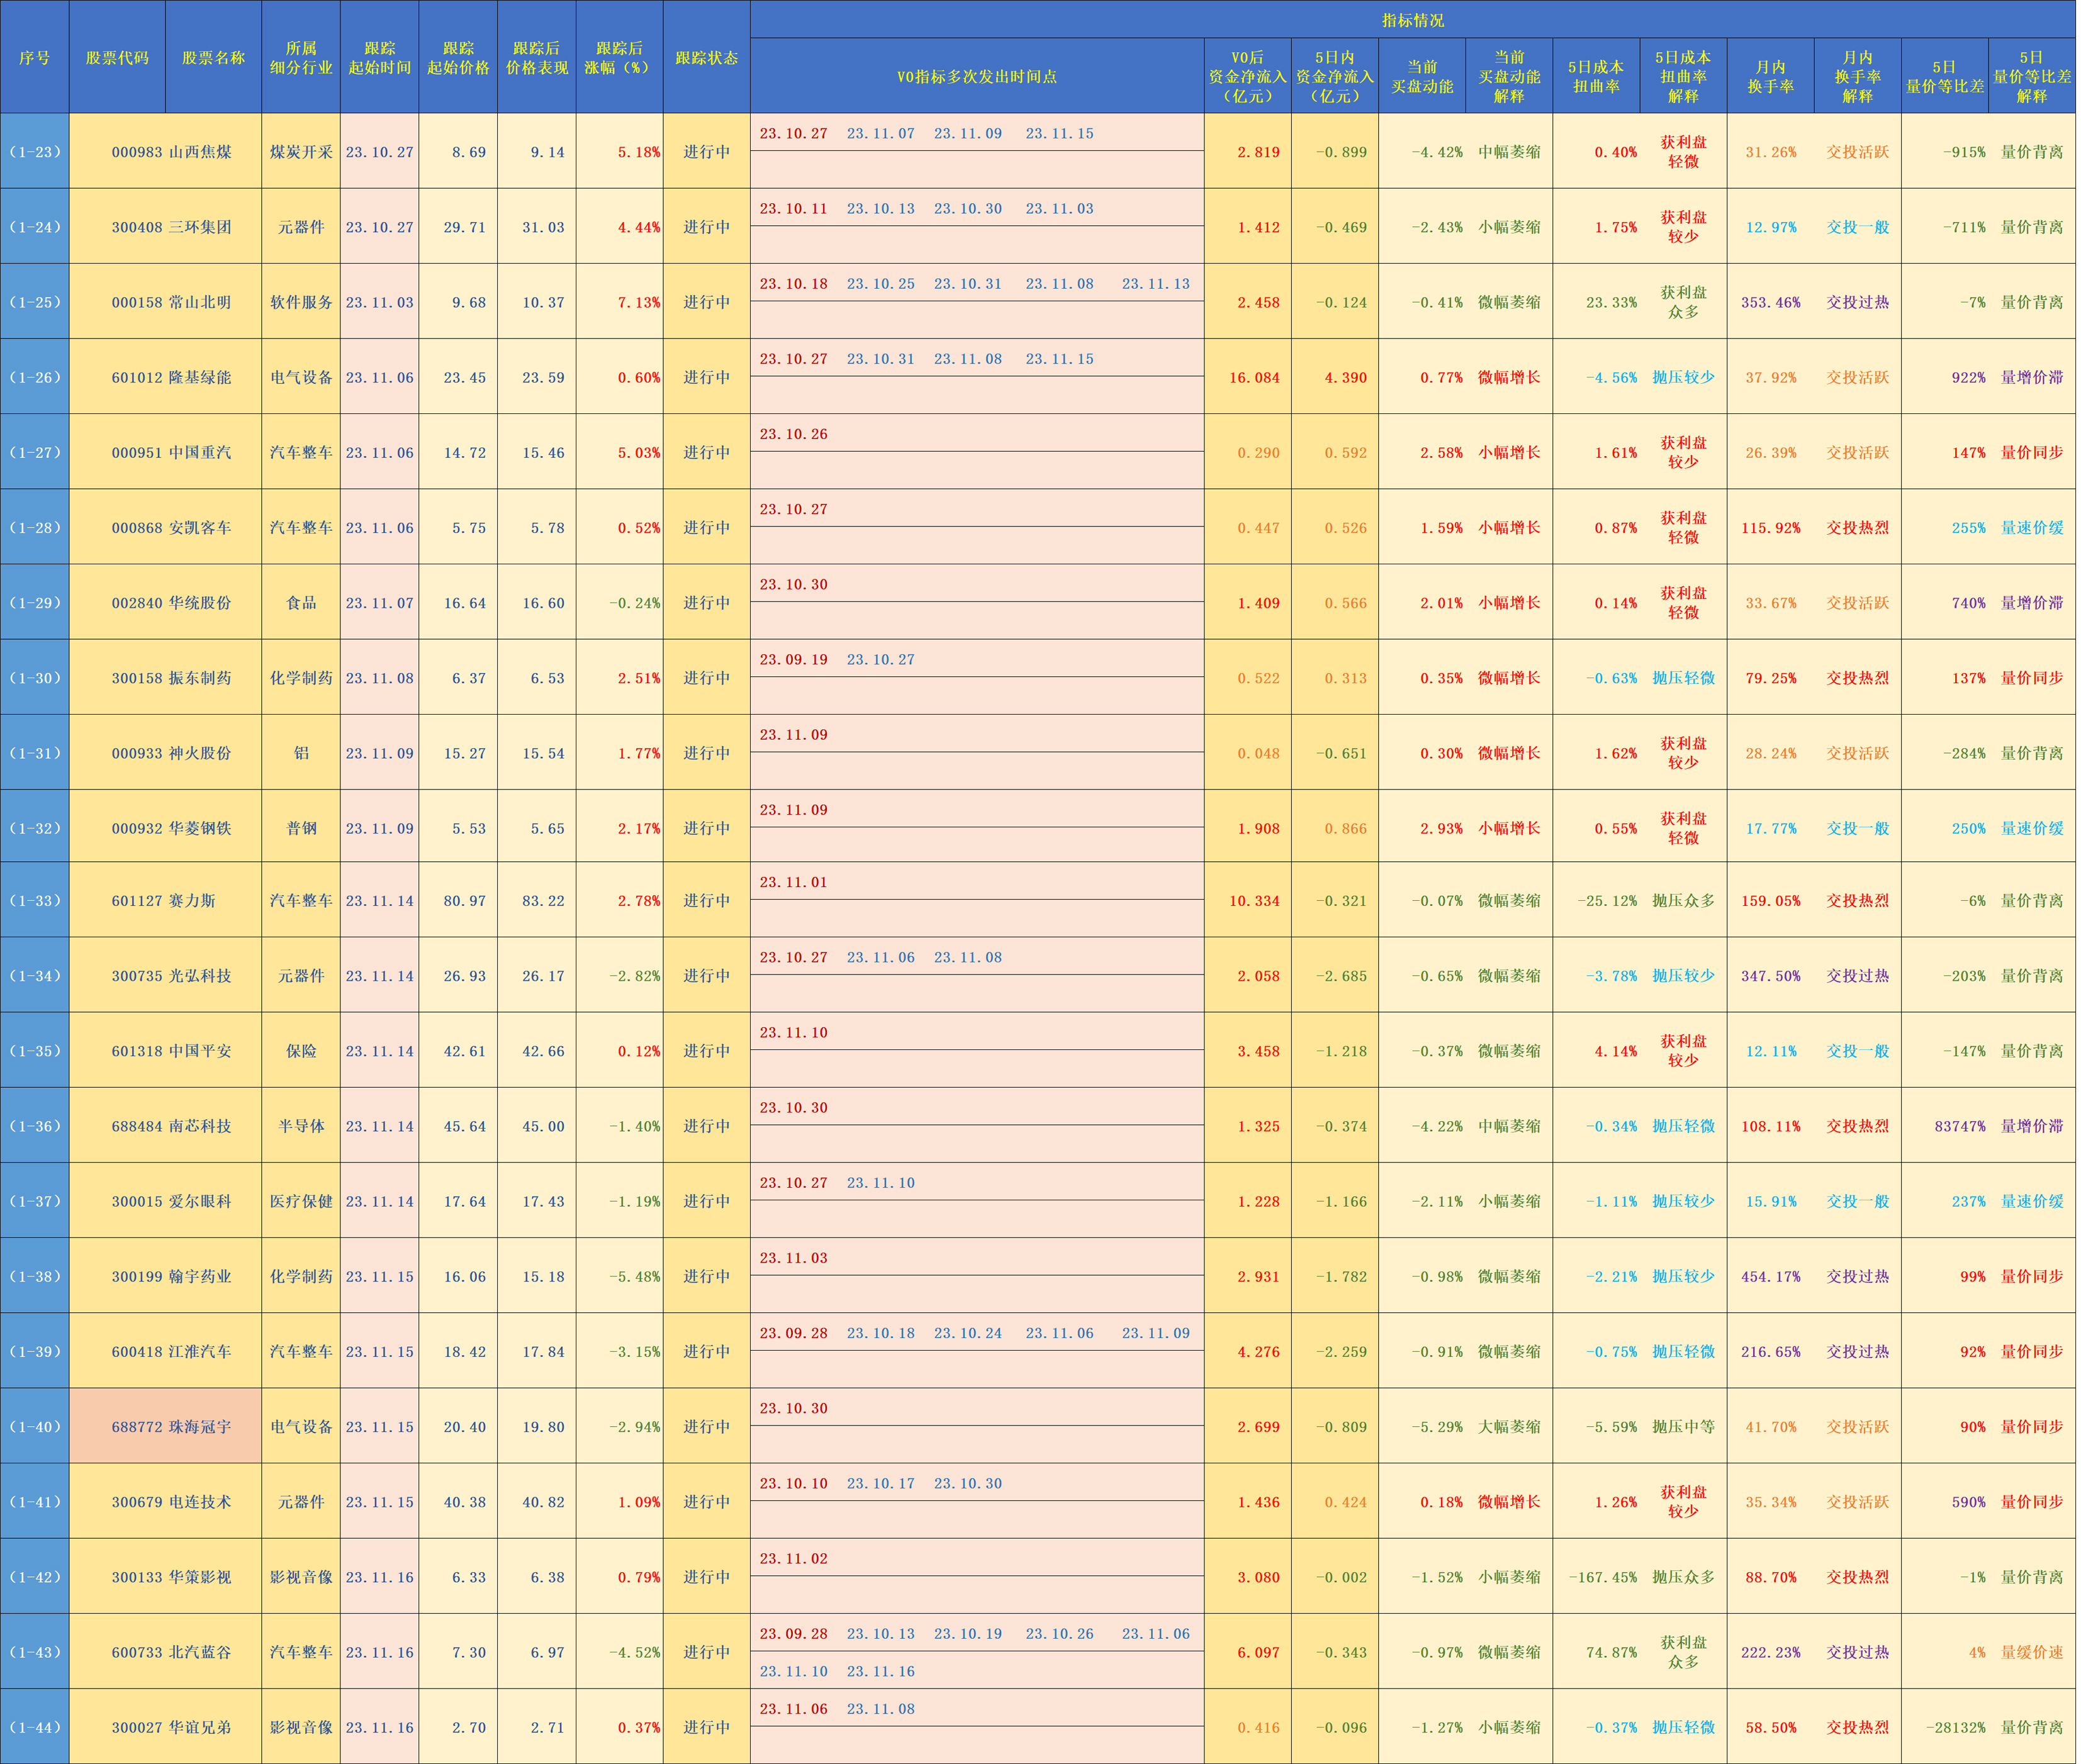
Task: Select stock cell 300015 爱尔眼科
Action: [166, 1200]
